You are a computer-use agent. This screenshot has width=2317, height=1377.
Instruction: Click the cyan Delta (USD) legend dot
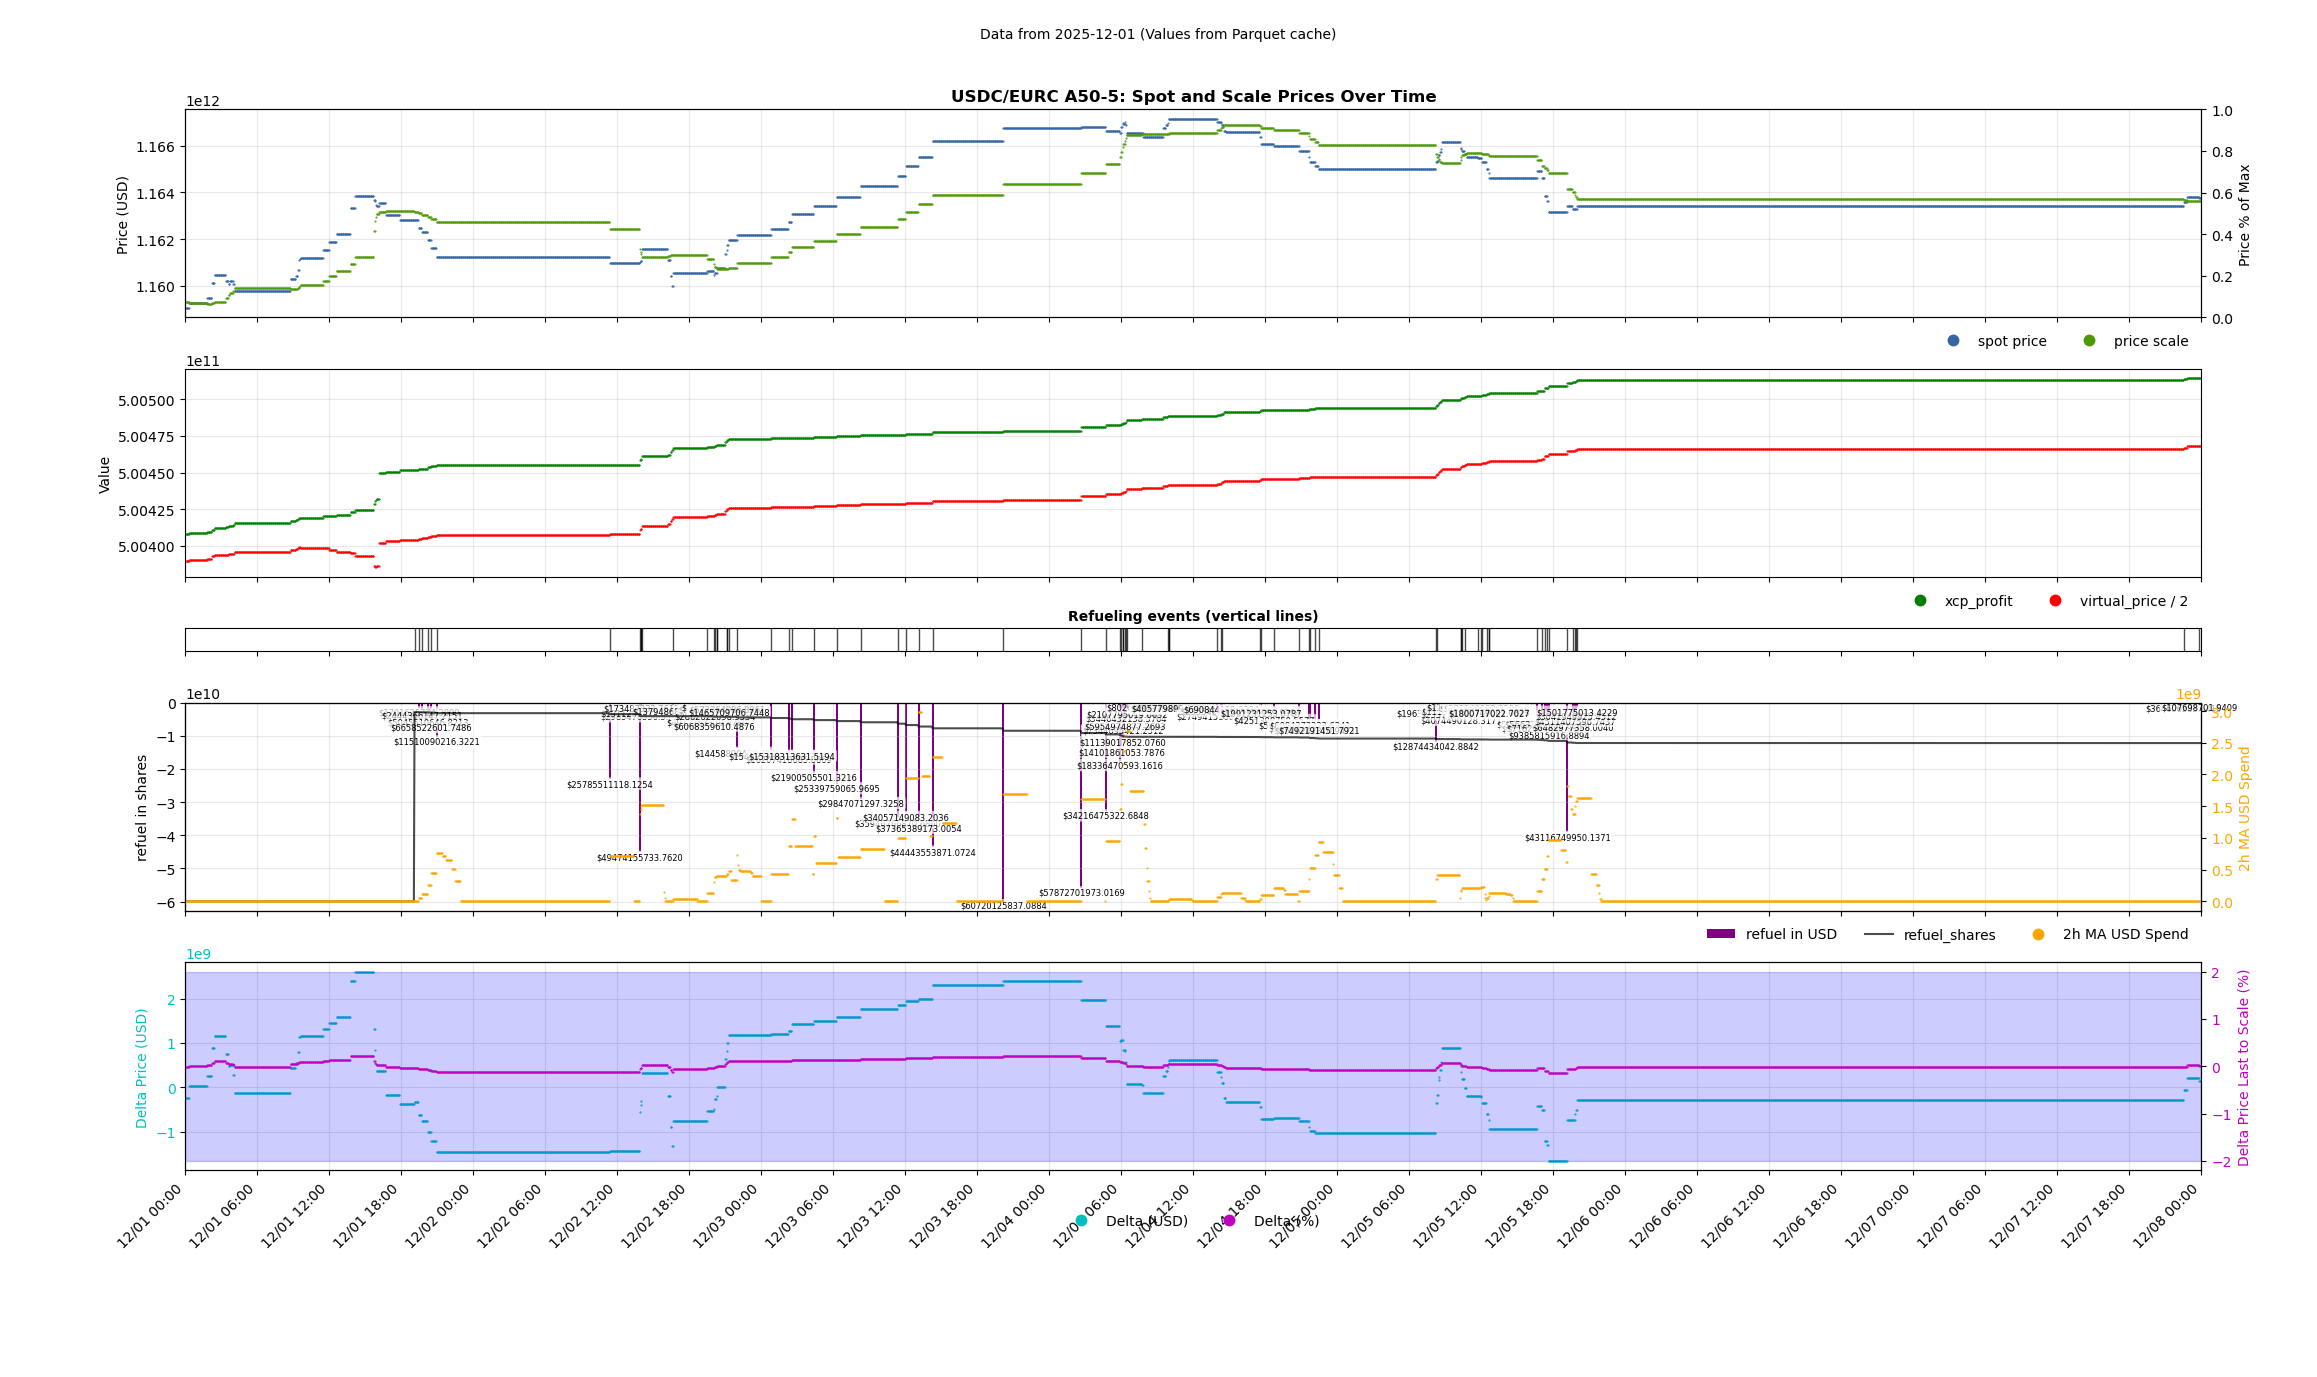click(x=1081, y=1221)
